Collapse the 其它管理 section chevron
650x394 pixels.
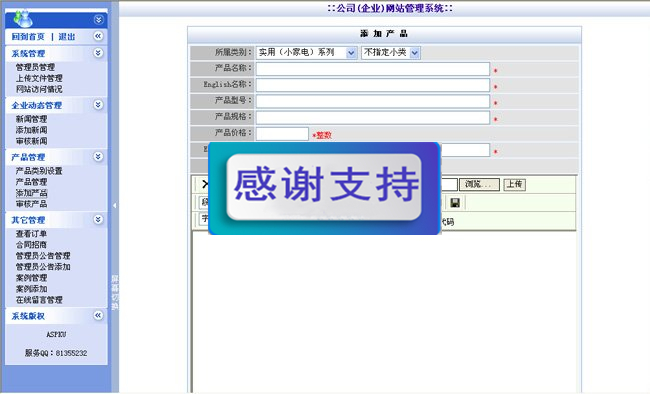tap(98, 219)
